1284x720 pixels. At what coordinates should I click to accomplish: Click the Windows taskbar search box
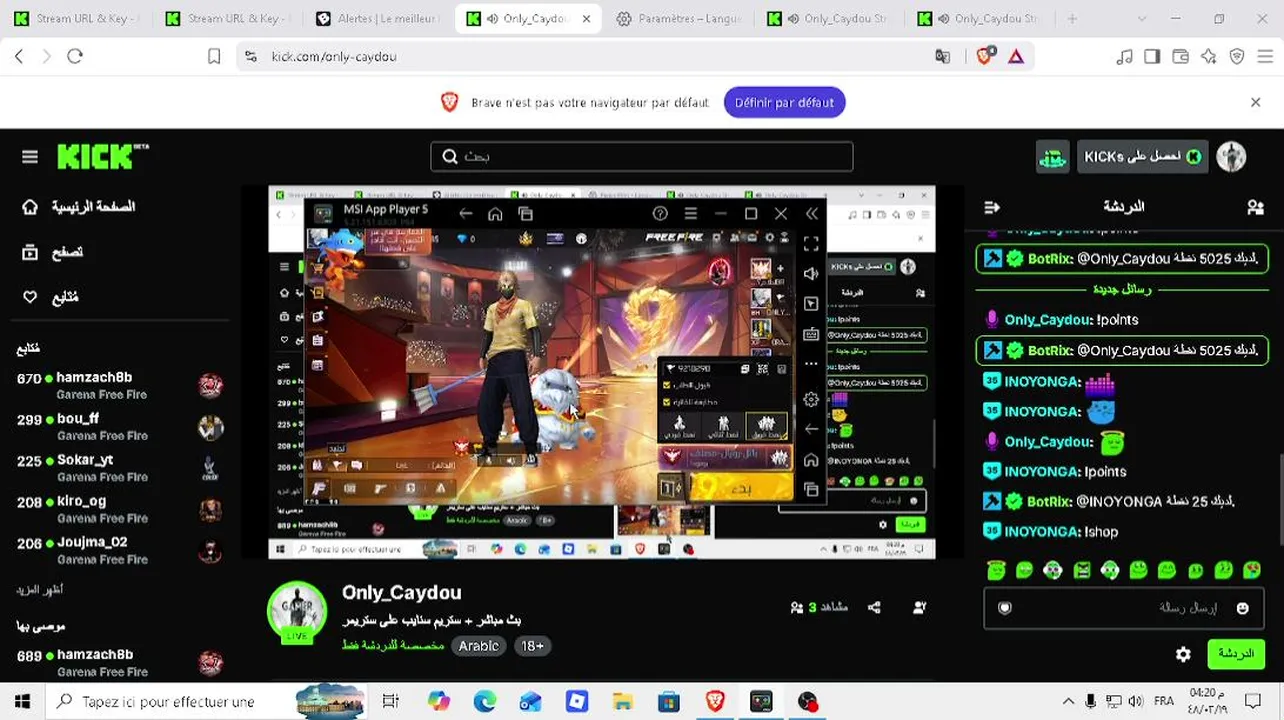[x=207, y=702]
